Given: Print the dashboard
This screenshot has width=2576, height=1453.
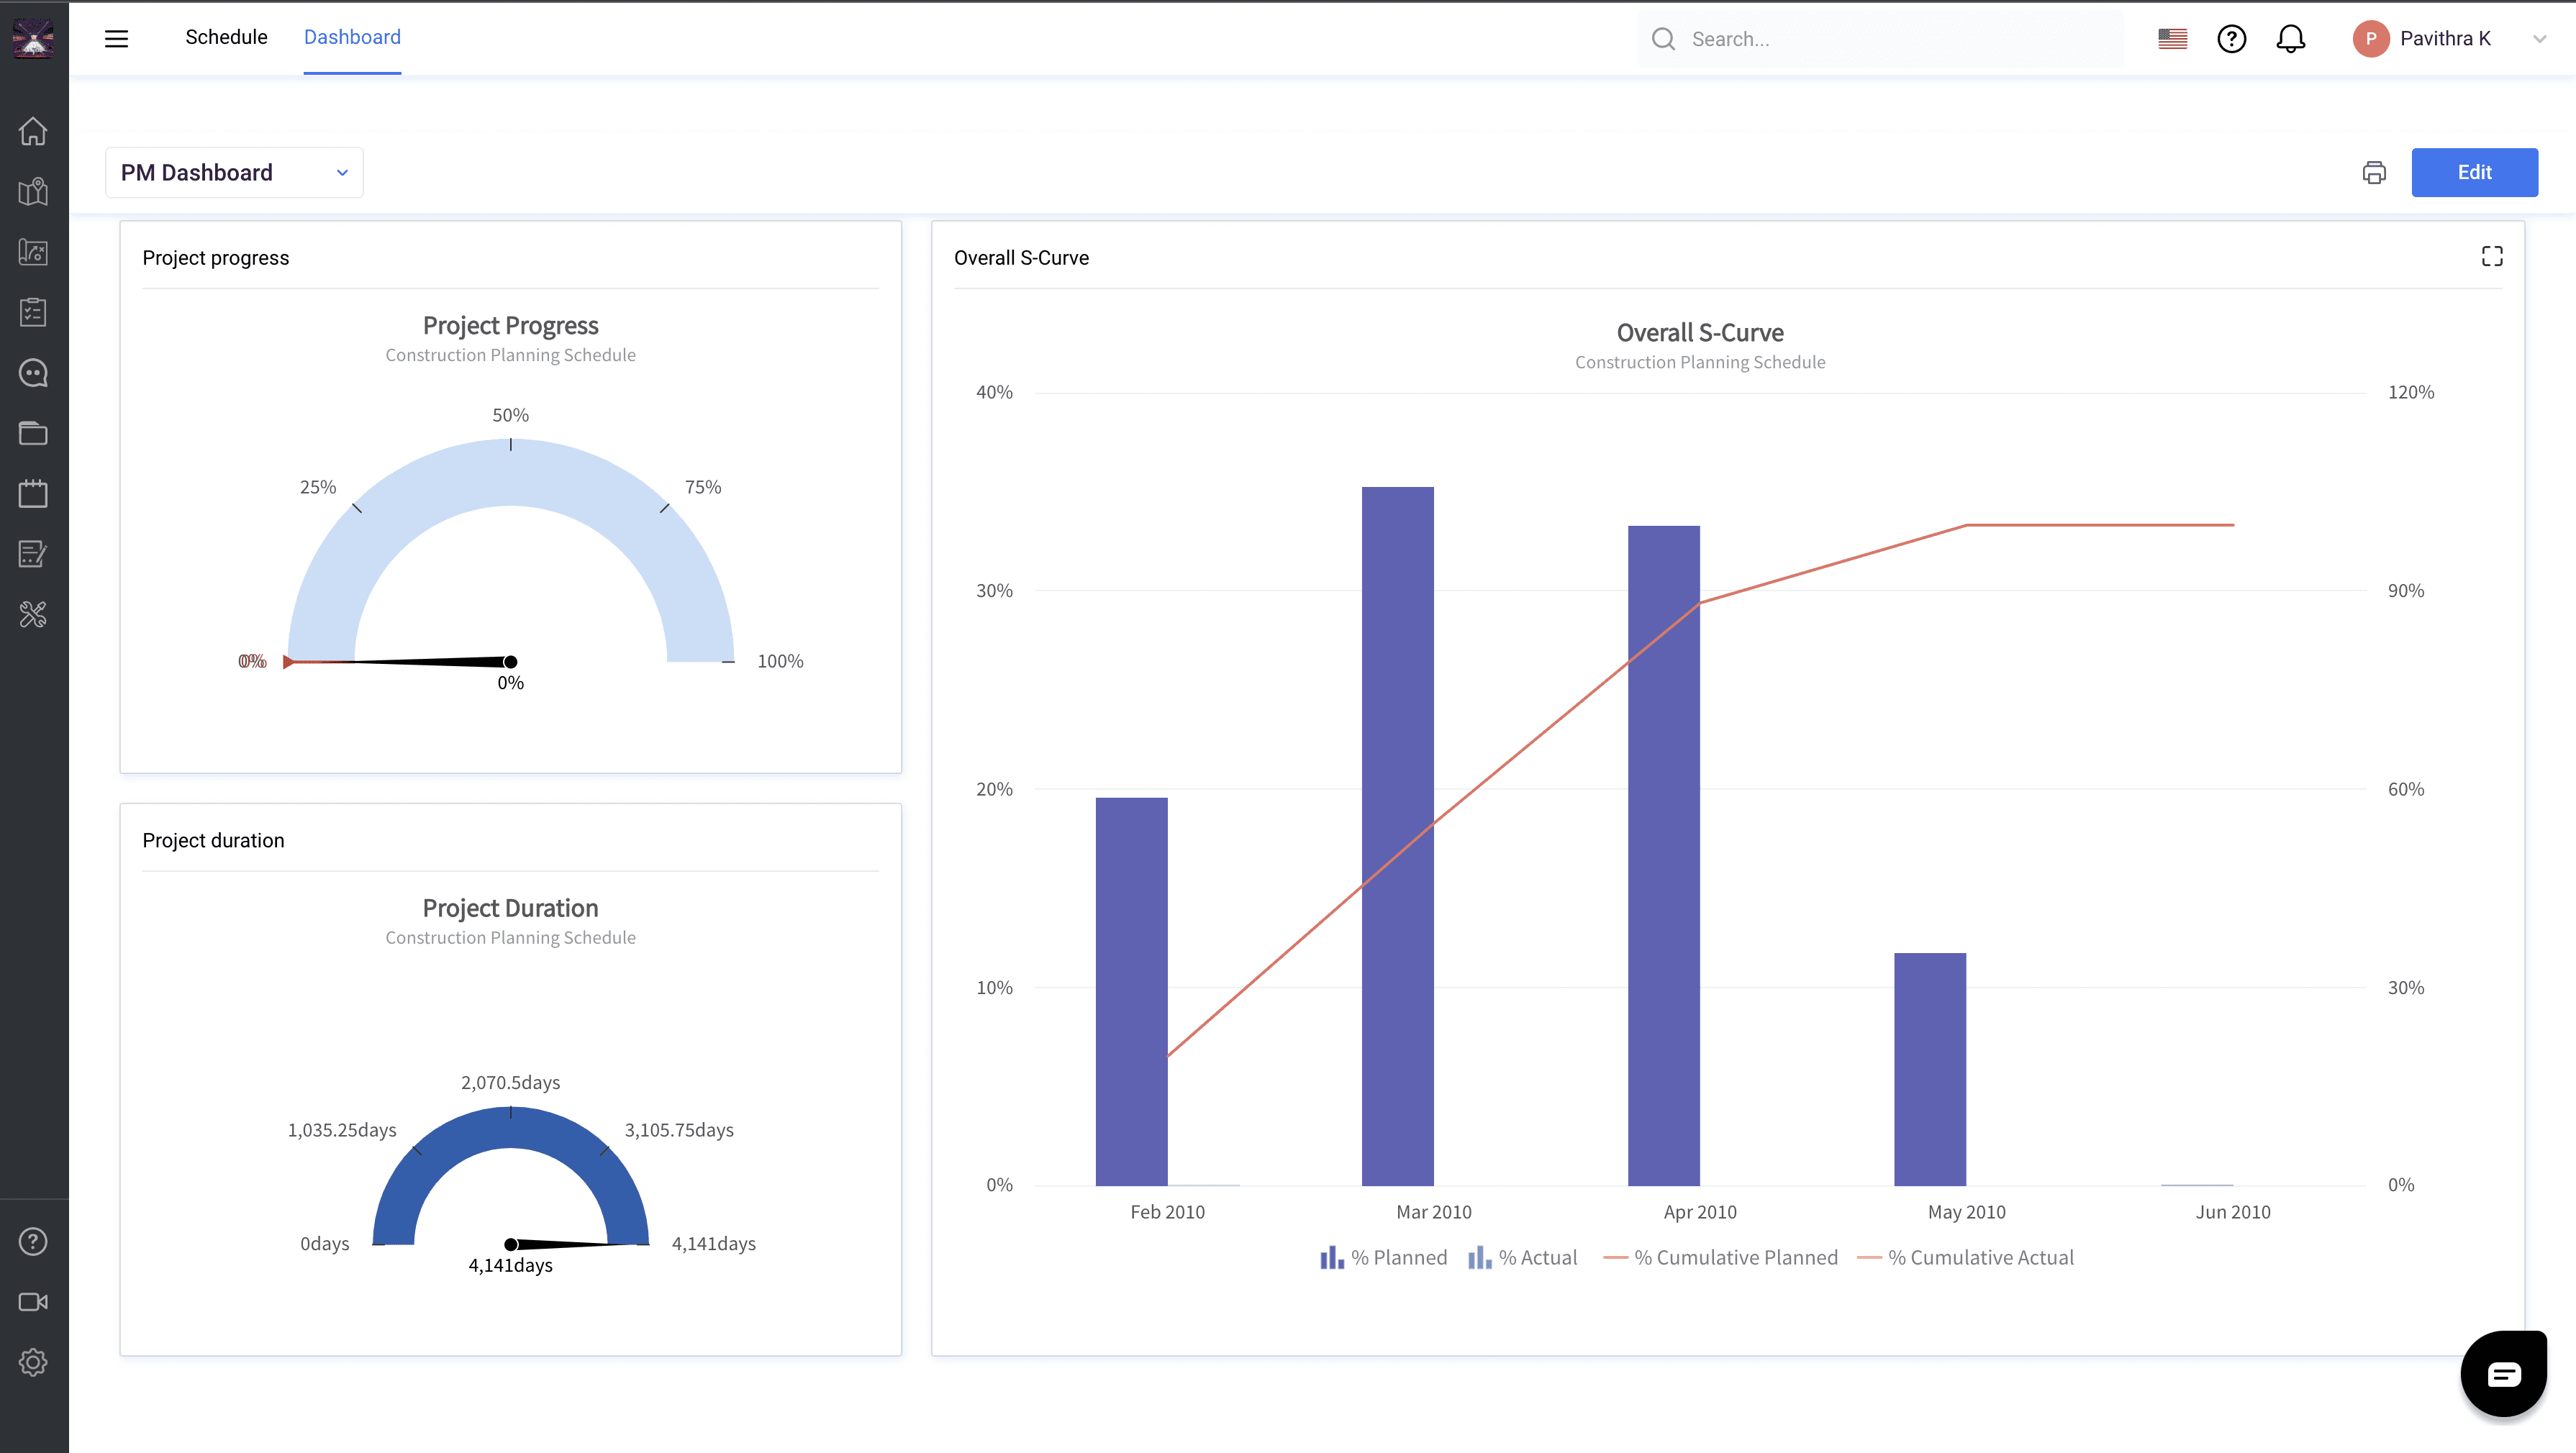Looking at the screenshot, I should tap(2373, 172).
